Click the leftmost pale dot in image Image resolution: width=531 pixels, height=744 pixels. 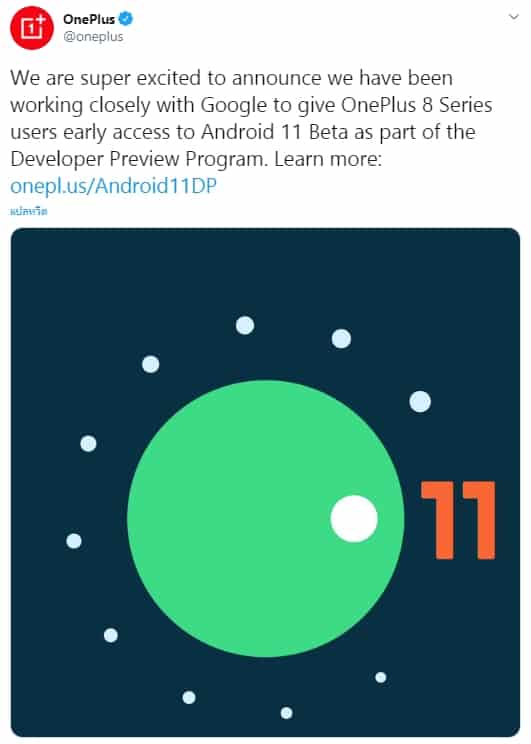74,540
